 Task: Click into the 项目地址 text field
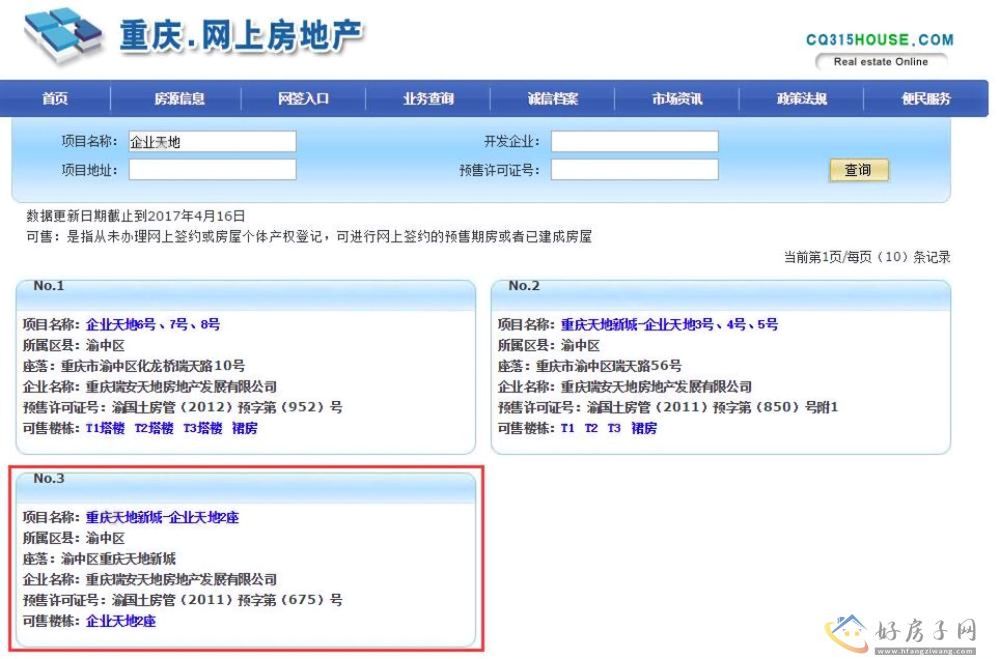[x=212, y=170]
